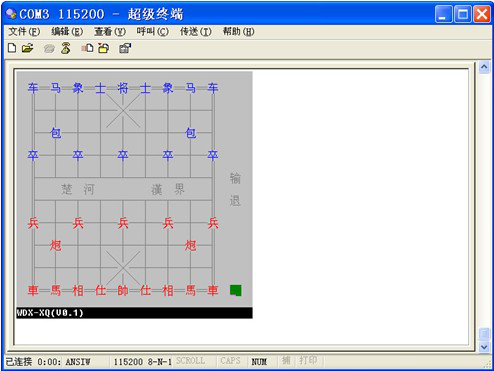
Task: Open the 文件(F) menu
Action: (24, 32)
